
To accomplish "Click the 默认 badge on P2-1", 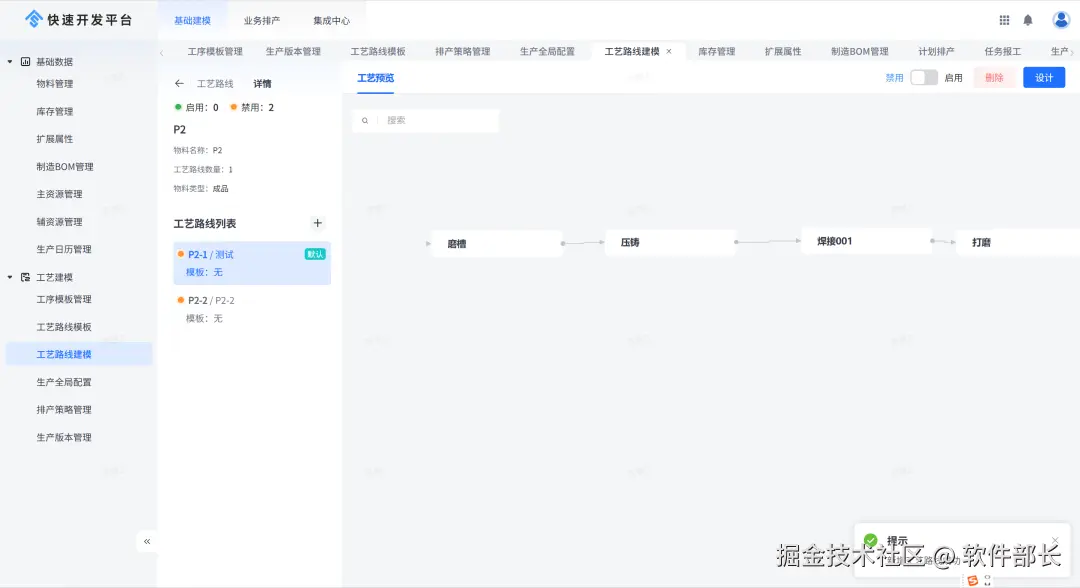I will (x=315, y=254).
